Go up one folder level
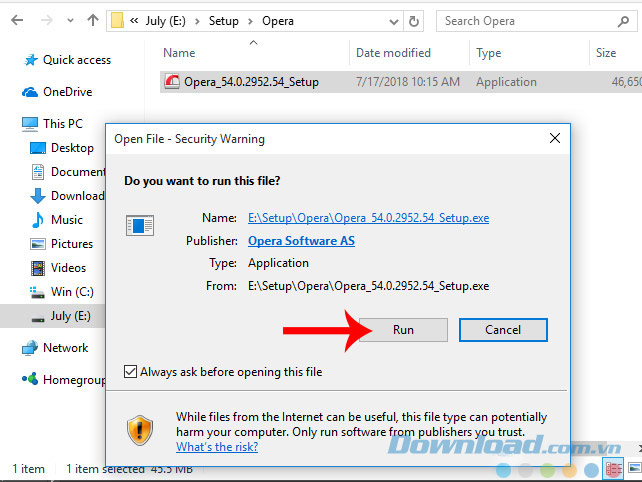642x482 pixels. [x=93, y=20]
